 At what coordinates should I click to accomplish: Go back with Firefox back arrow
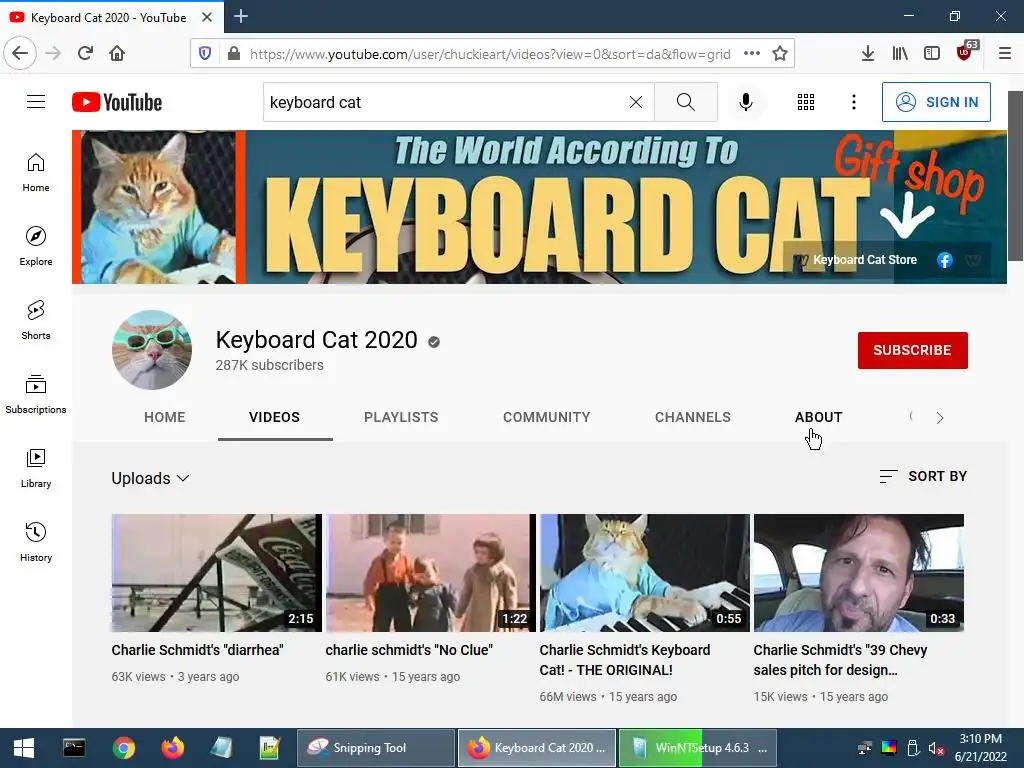point(20,53)
